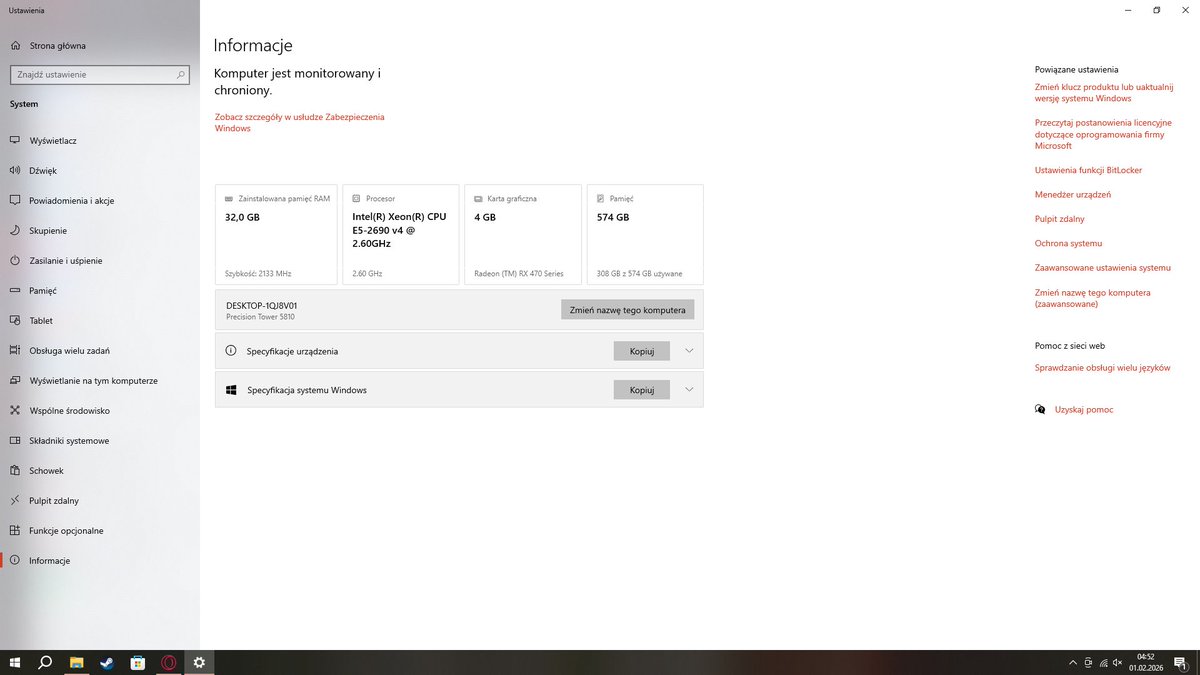Select the Pamięć storage icon in sidebar

tap(15, 291)
